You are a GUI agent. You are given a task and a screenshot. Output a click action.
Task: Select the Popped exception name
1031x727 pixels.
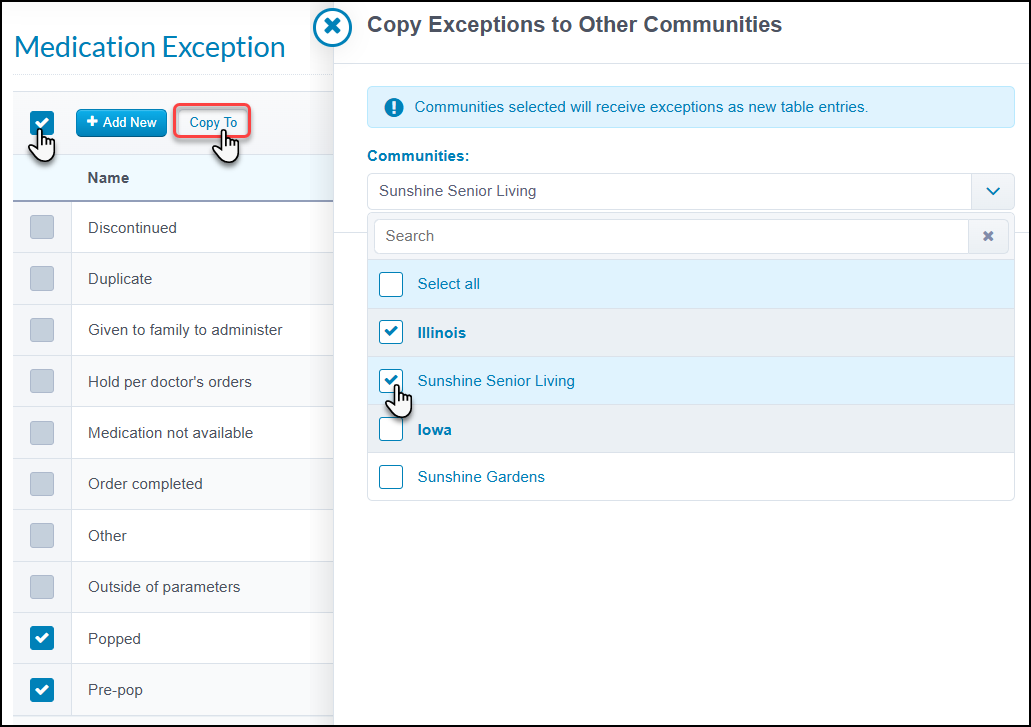(x=114, y=639)
